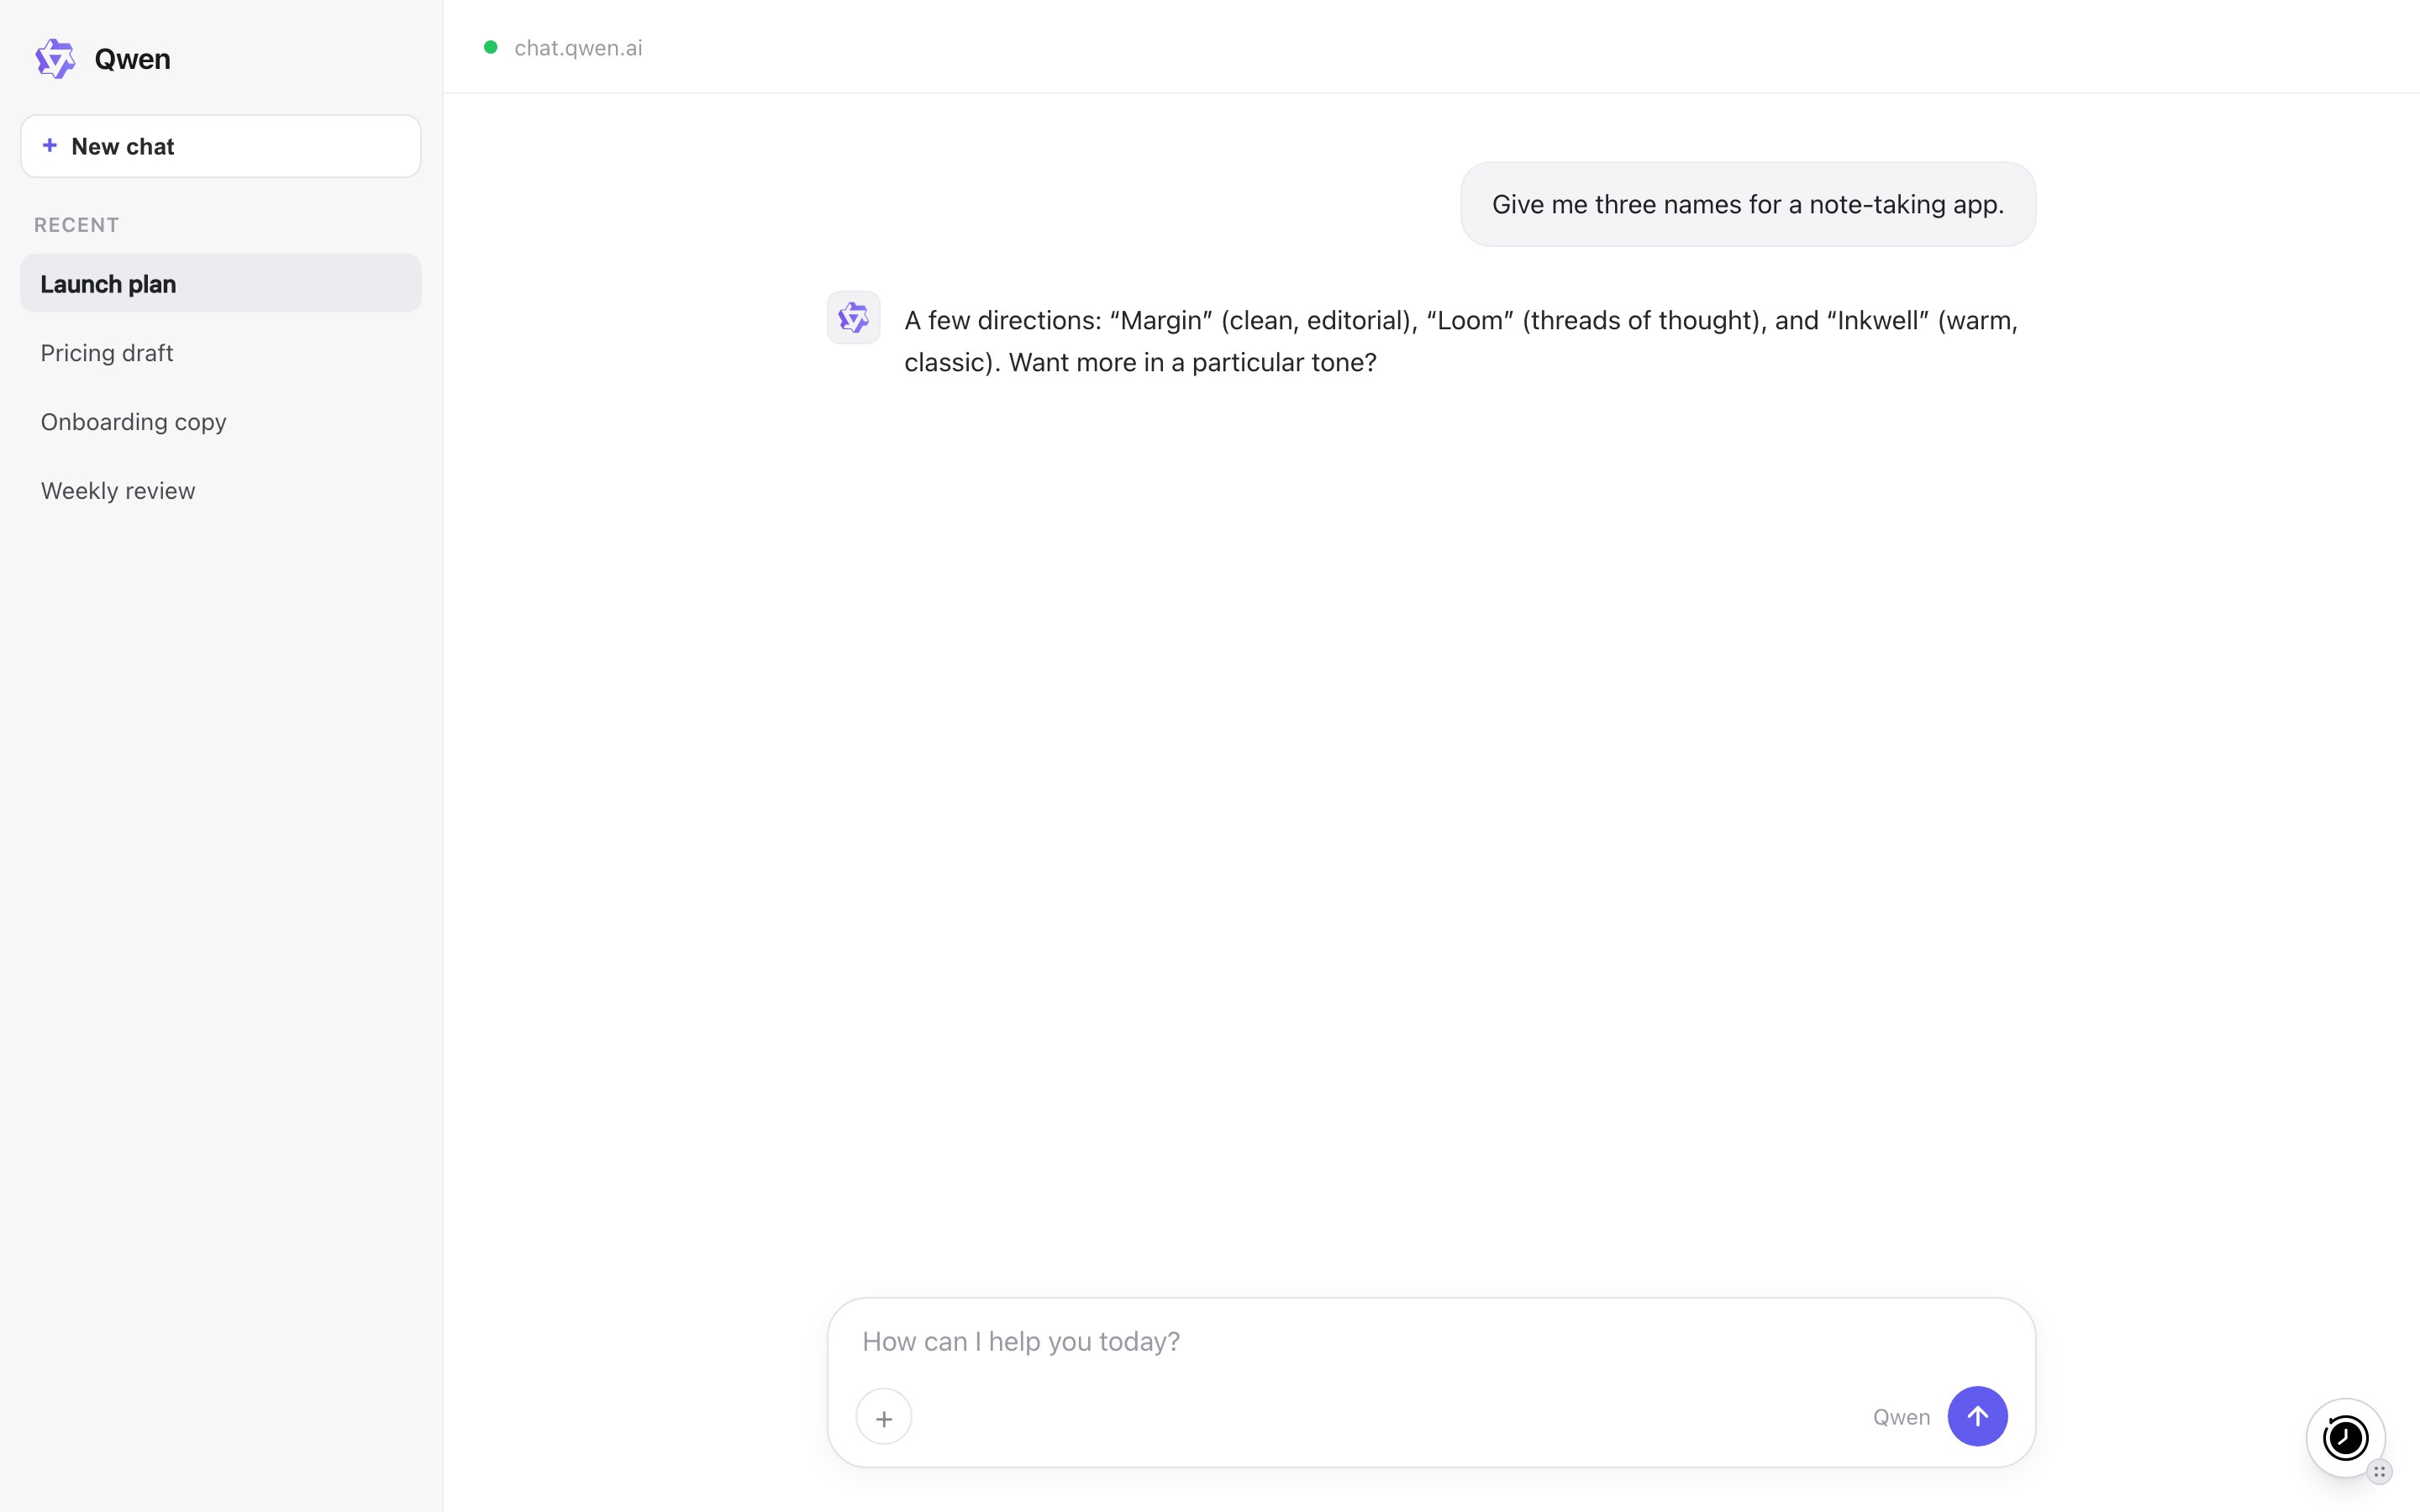Click the Qwen brand name in the sidebar
This screenshot has width=2420, height=1512.
(132, 59)
